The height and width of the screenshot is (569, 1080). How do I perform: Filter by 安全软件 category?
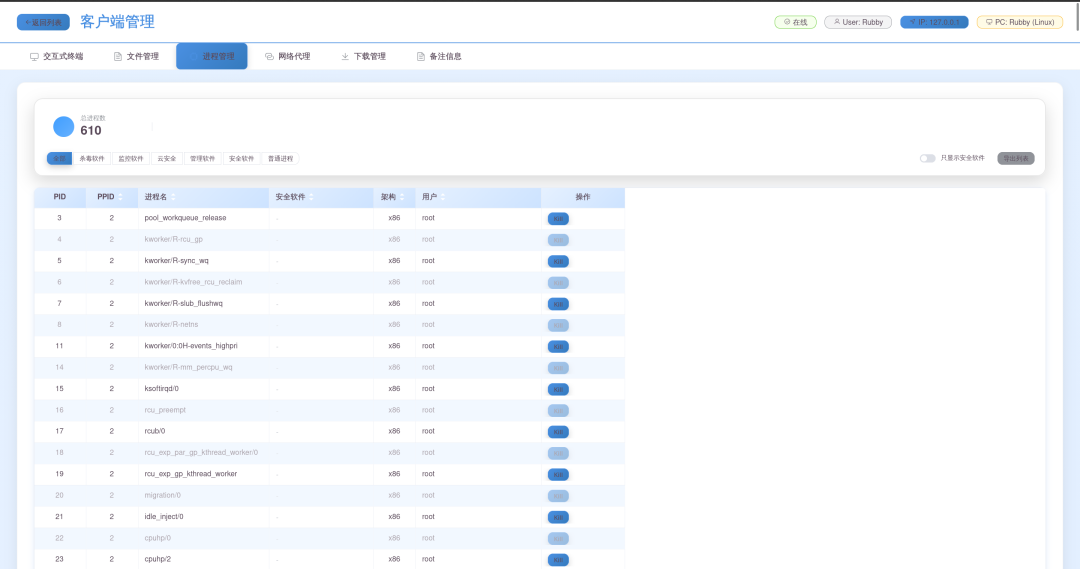point(242,158)
